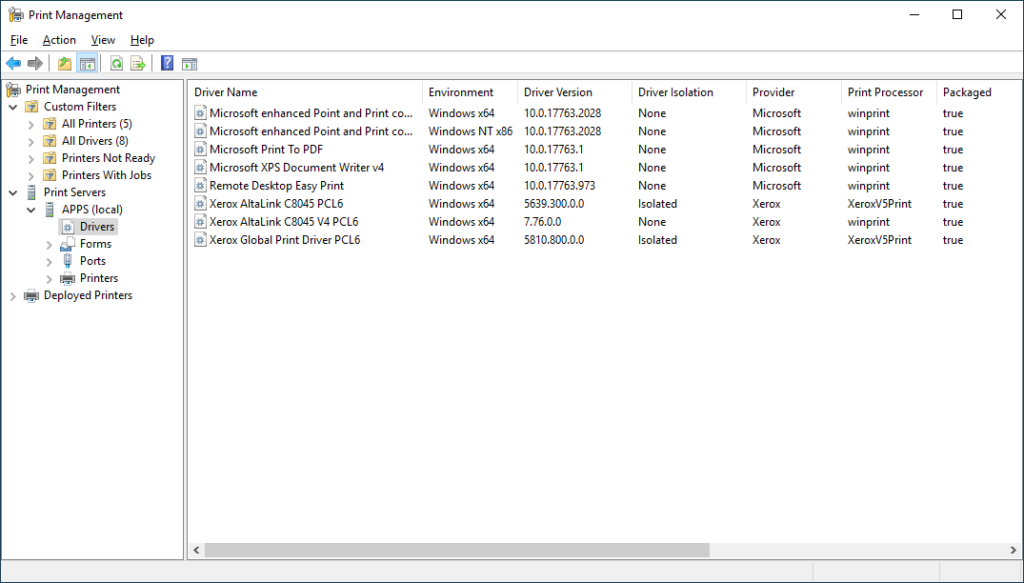
Task: Toggle Show/Hide Console Tree toolbar icon
Action: pyautogui.click(x=88, y=64)
